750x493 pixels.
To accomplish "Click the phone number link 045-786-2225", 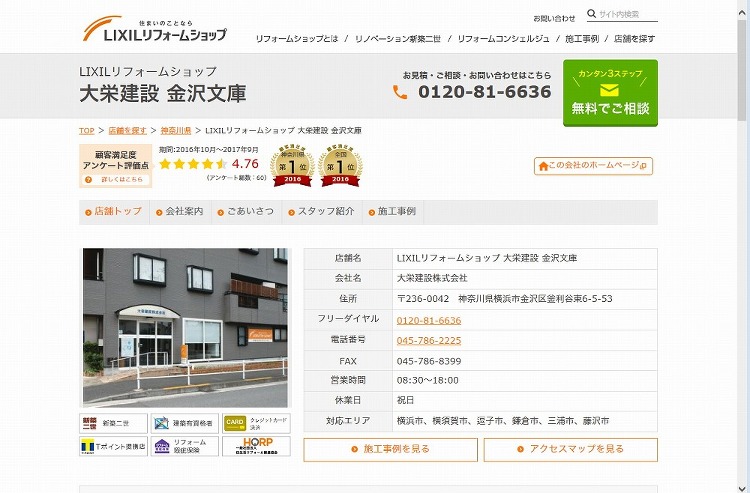I will click(429, 340).
